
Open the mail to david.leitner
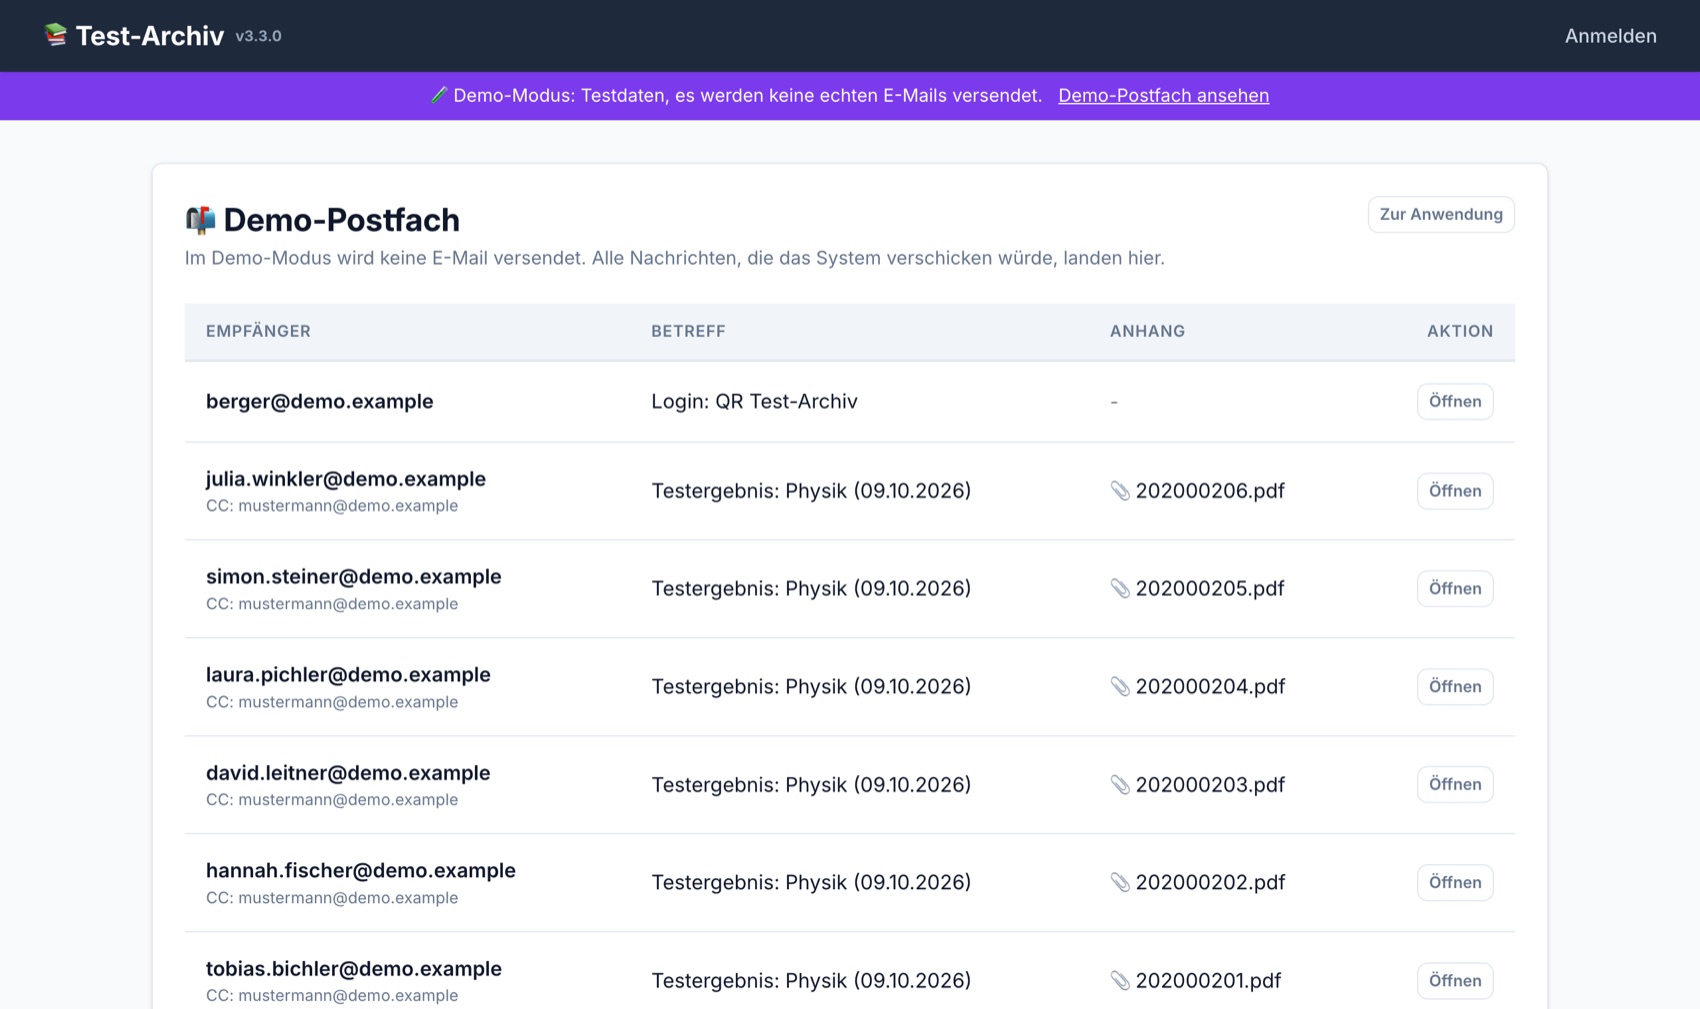tap(1455, 784)
